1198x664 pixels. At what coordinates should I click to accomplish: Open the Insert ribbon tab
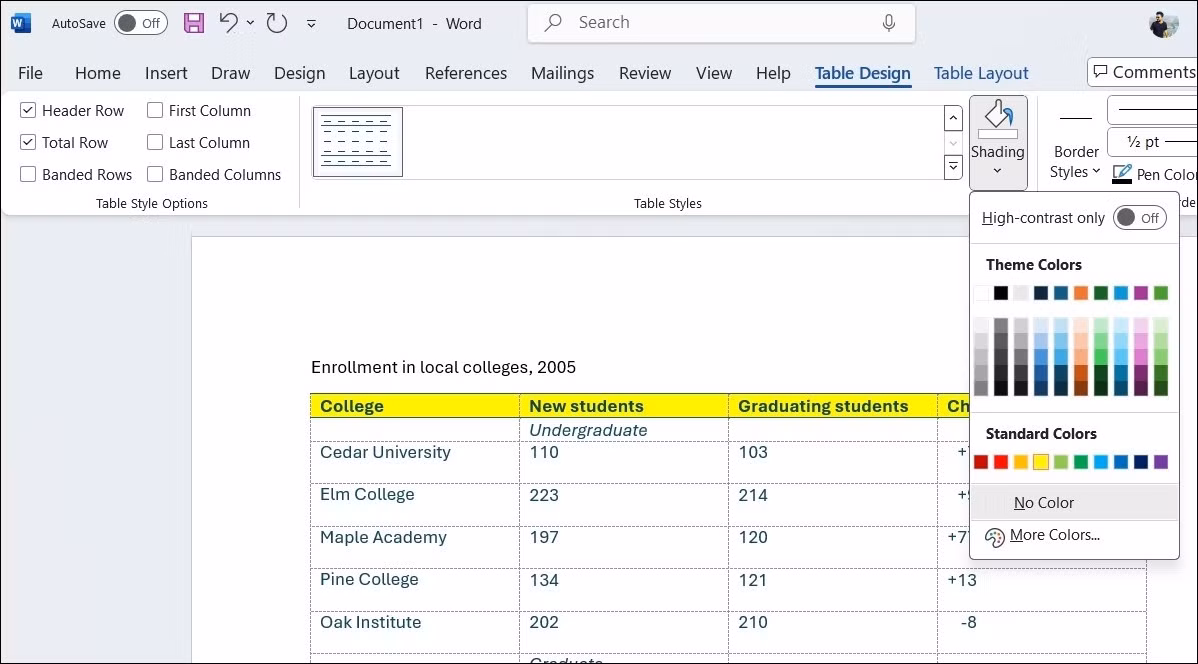[166, 73]
